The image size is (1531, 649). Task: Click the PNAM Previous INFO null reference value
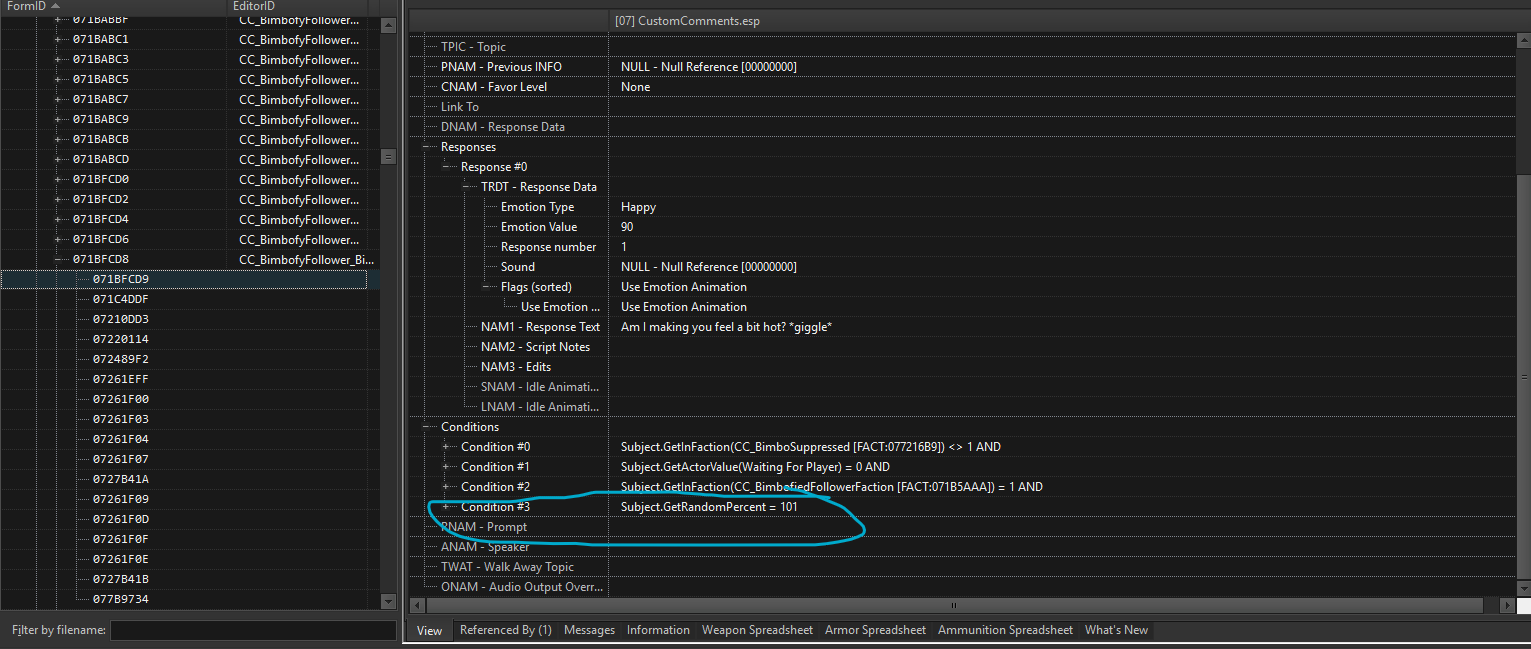[708, 67]
